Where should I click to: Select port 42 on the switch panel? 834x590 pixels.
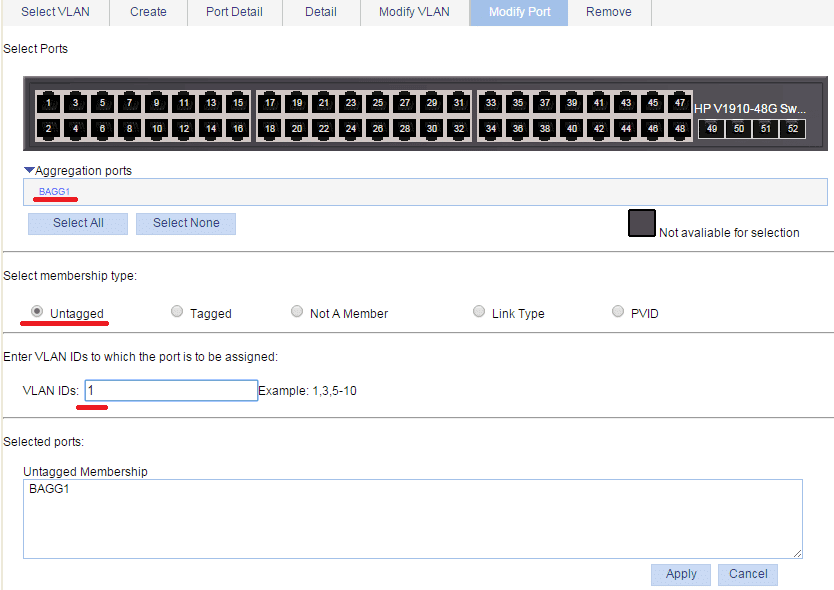coord(599,129)
